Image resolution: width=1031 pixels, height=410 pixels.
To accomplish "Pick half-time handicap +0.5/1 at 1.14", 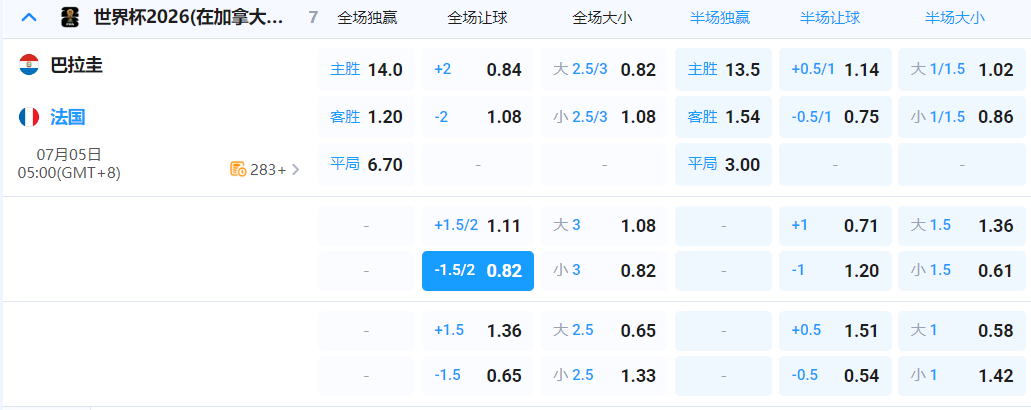I will (x=835, y=69).
